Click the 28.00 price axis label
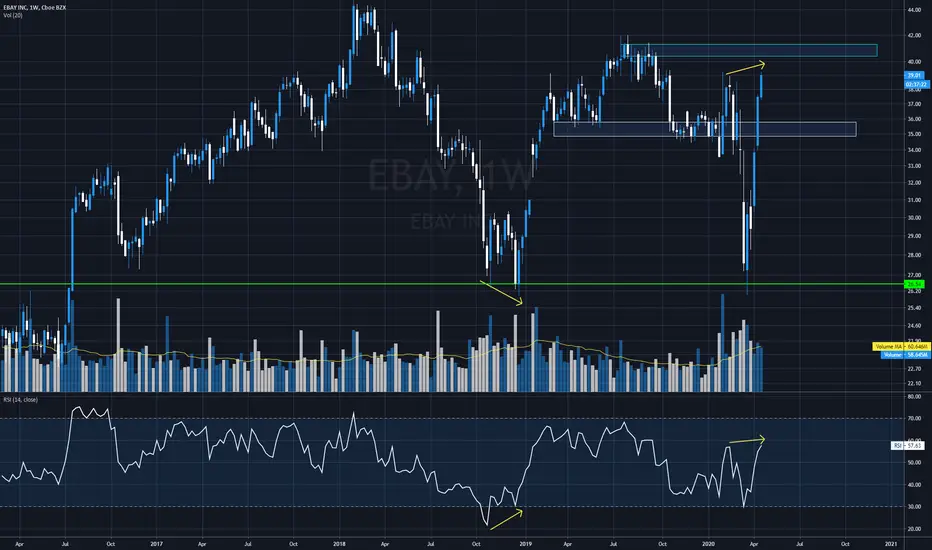Screen dimensions: 932x550 point(914,255)
